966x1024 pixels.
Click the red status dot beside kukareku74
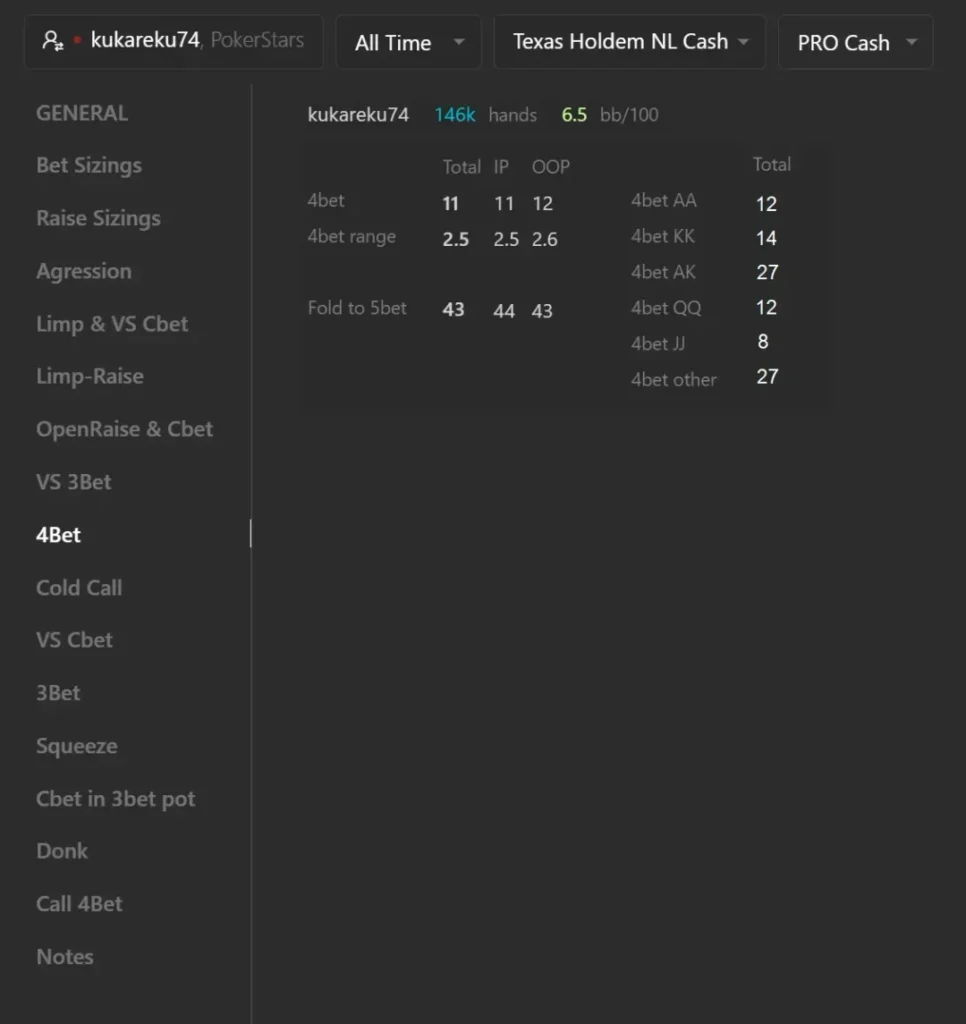(x=77, y=40)
